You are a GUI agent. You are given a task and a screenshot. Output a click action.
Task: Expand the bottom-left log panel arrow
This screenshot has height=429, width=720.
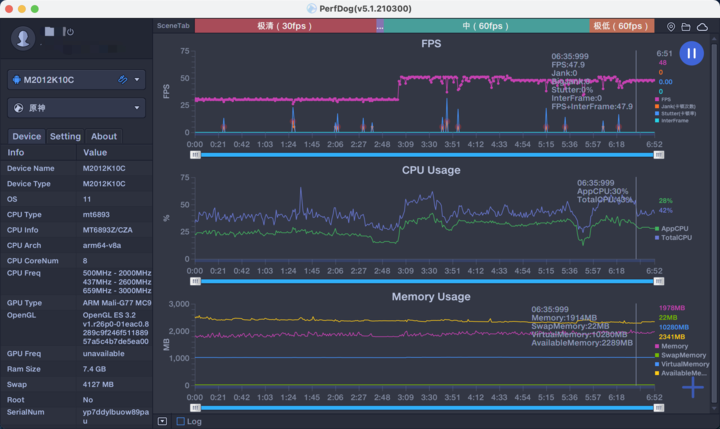click(163, 421)
